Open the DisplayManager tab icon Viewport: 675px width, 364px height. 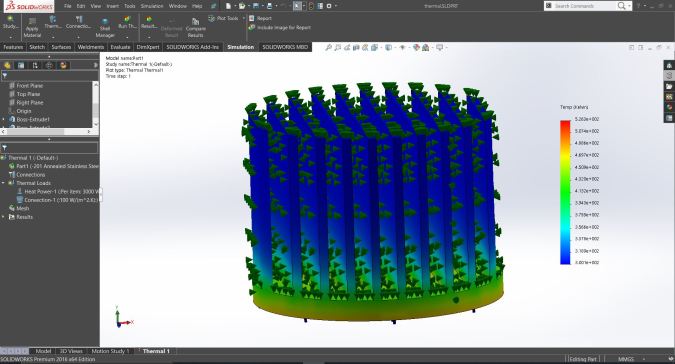pos(64,65)
